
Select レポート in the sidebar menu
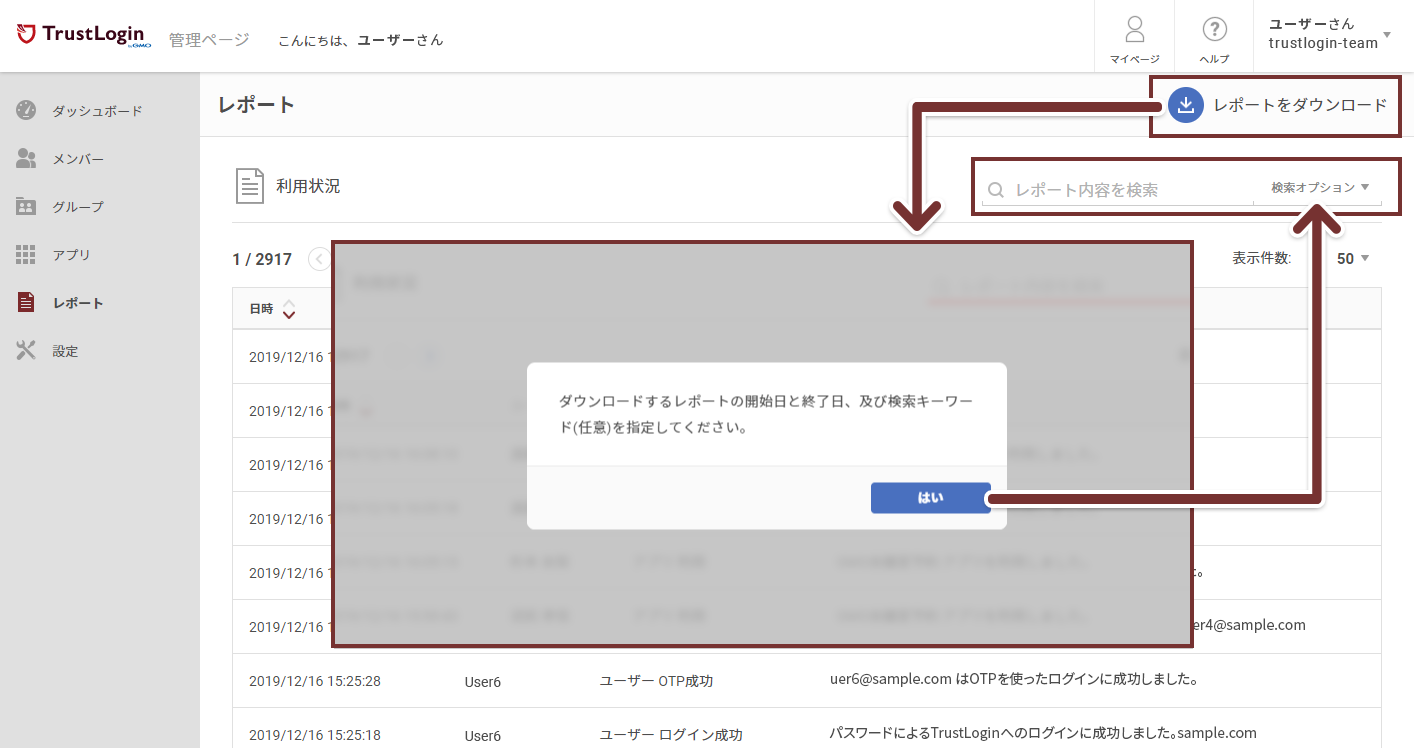coord(78,303)
